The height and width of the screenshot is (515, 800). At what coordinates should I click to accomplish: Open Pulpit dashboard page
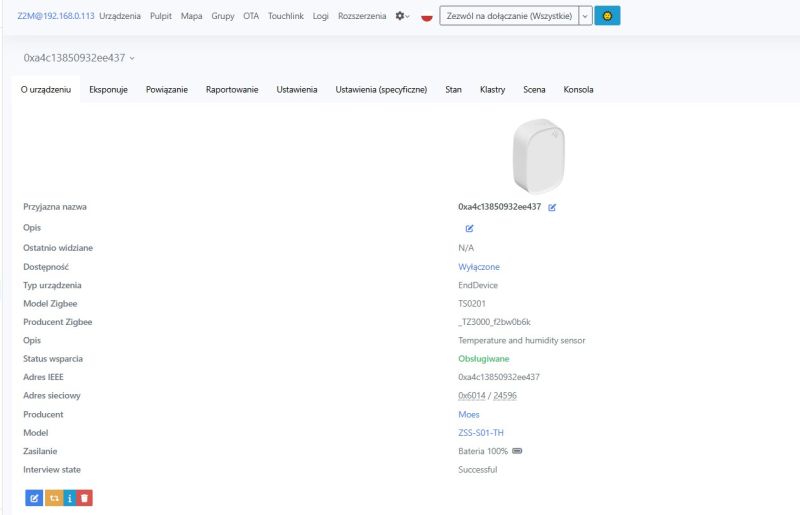click(x=161, y=16)
